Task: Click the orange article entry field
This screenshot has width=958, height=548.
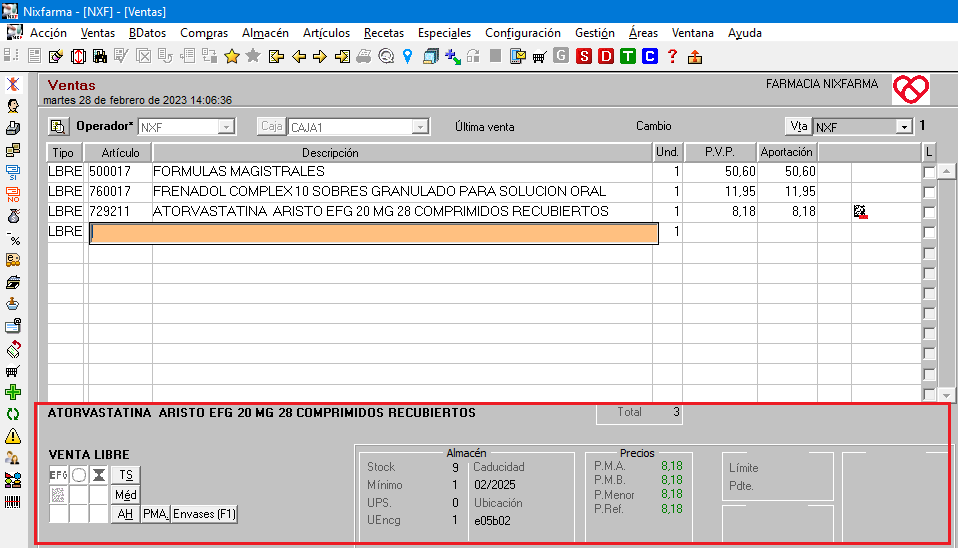Action: coord(374,233)
